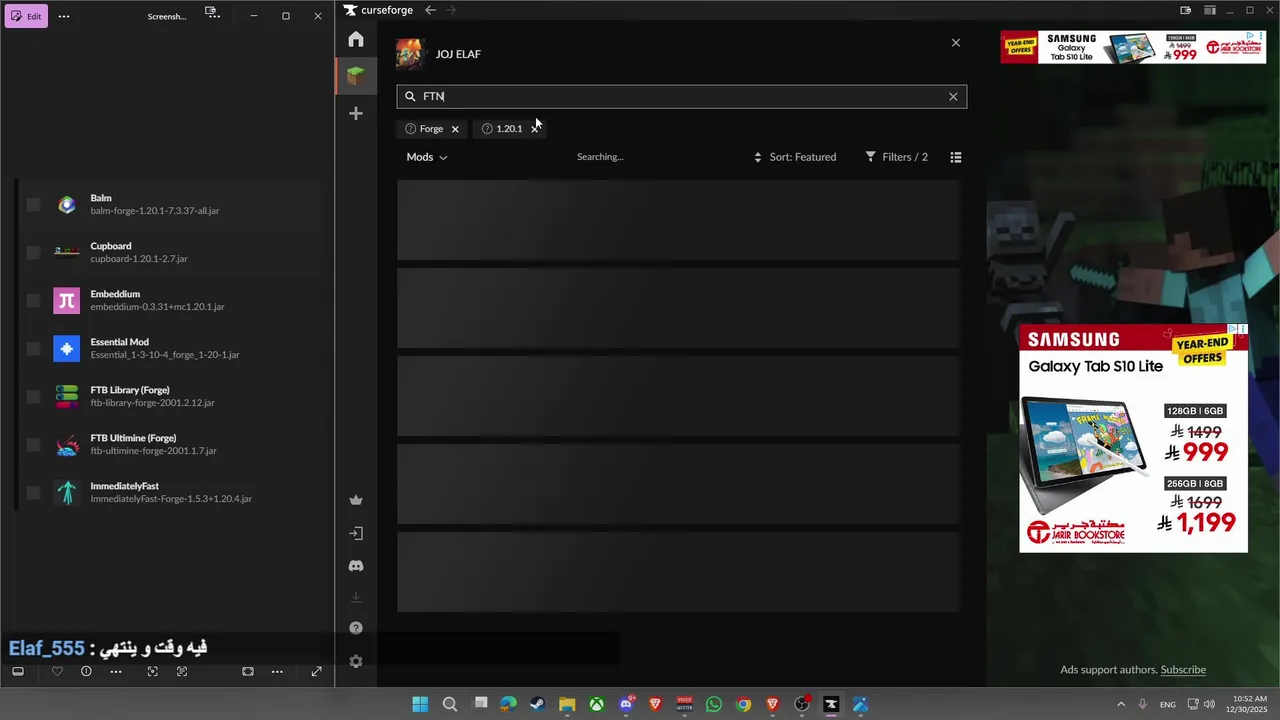Toggle the Balm mod checkbox
Viewport: 1280px width, 720px height.
(x=33, y=205)
